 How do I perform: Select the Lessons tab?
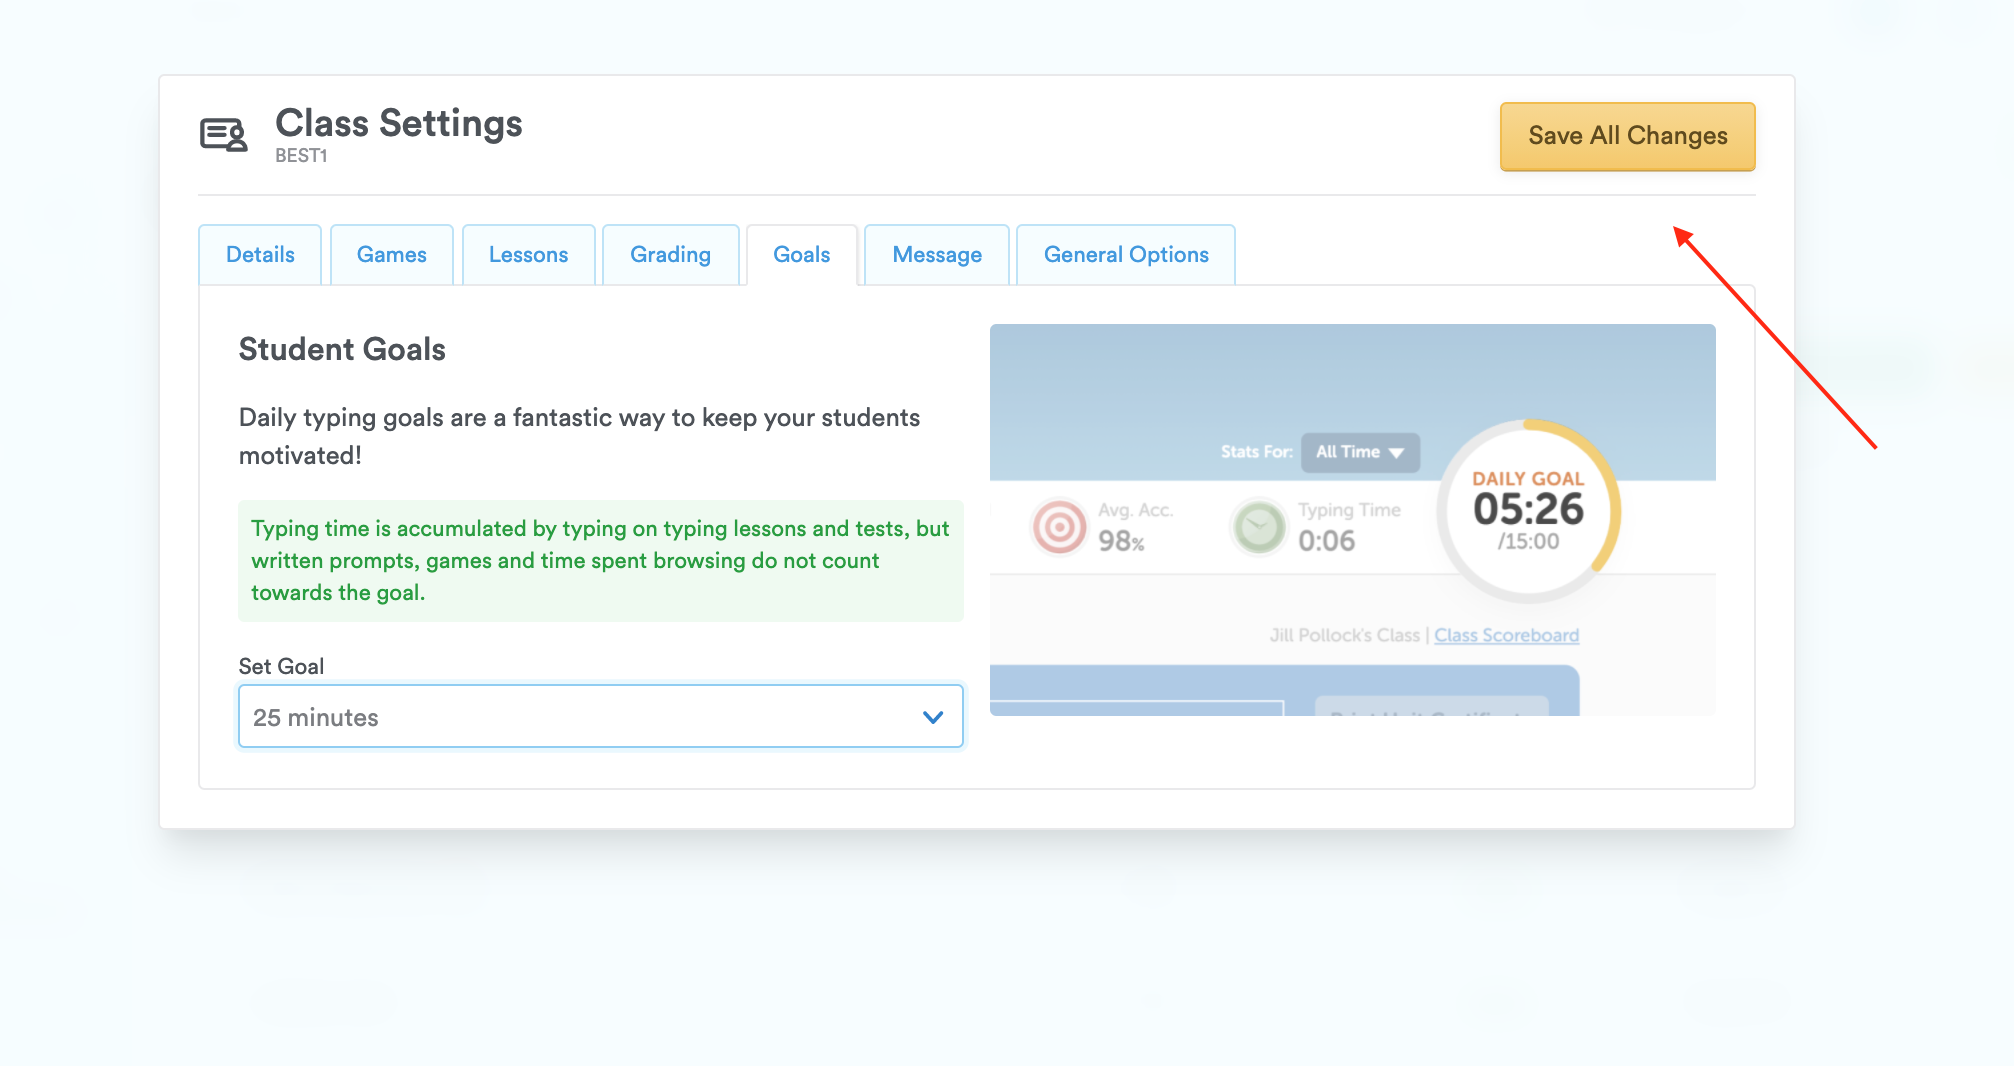[x=528, y=254]
